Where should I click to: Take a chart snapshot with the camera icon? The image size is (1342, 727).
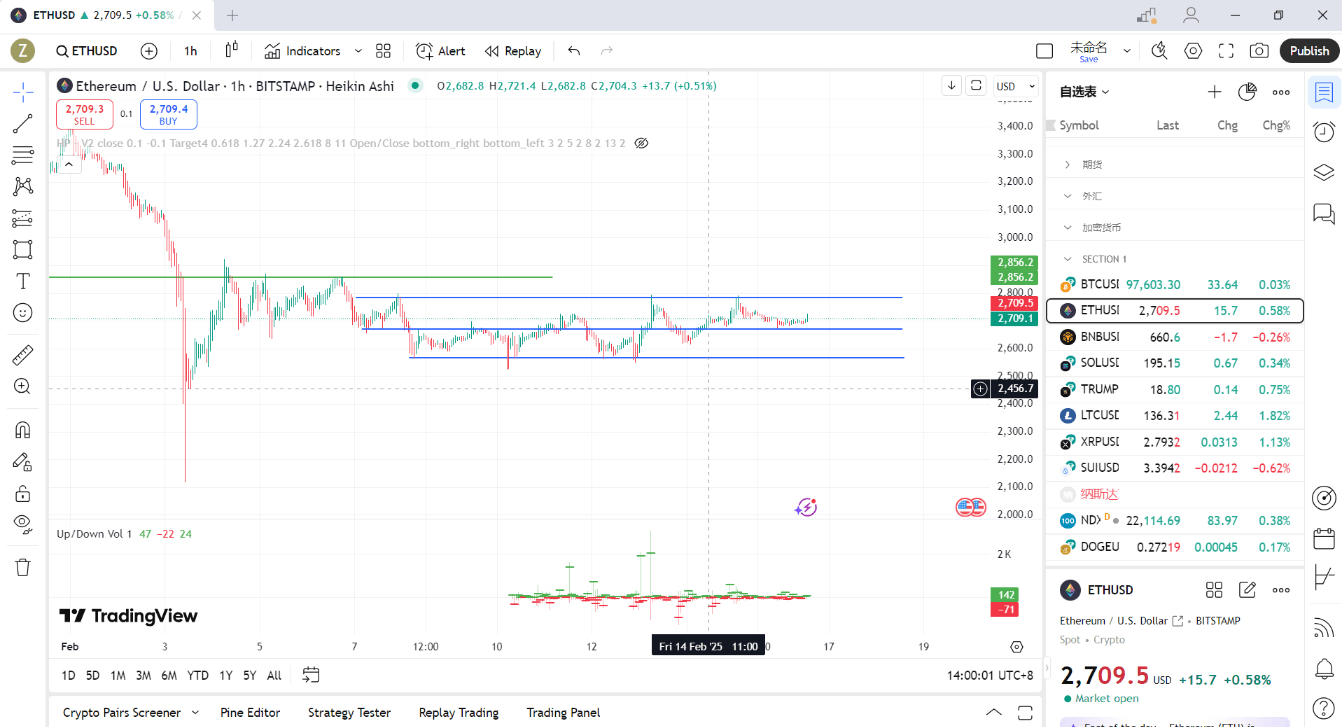click(x=1260, y=51)
